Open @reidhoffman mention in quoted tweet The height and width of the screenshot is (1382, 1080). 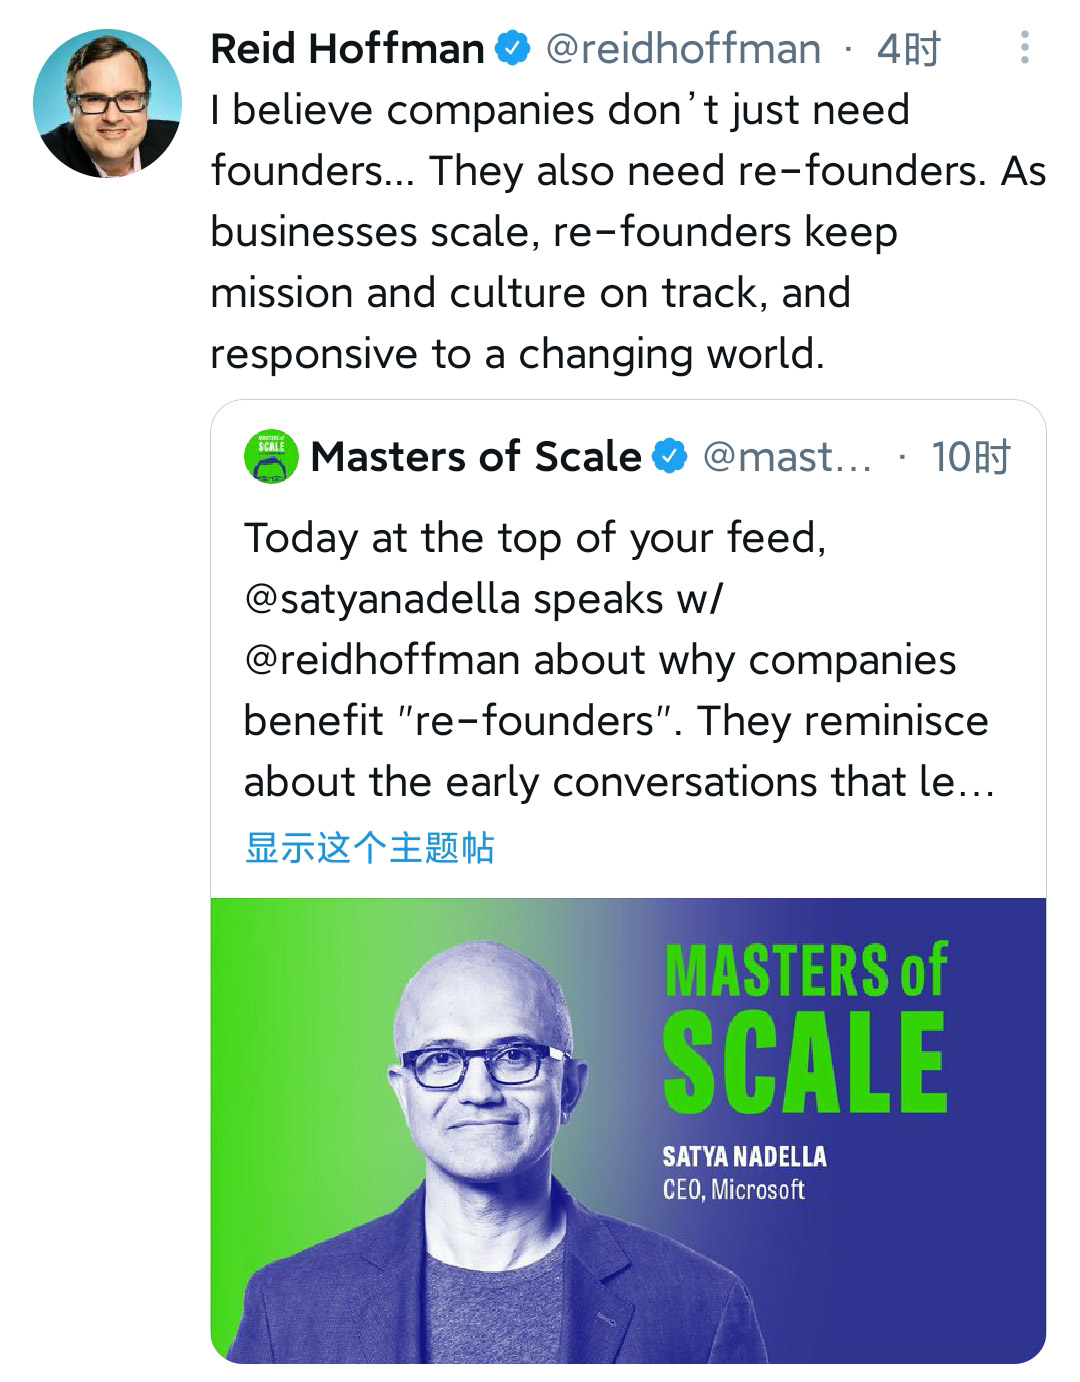tap(382, 660)
